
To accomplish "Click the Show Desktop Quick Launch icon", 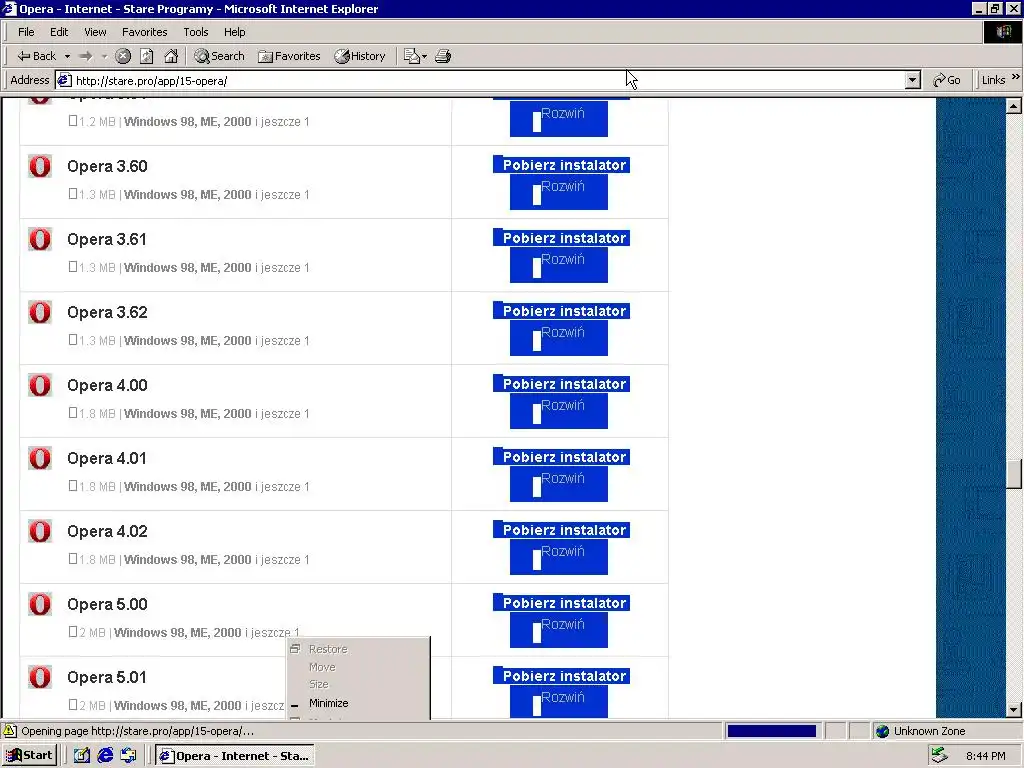I will point(82,756).
